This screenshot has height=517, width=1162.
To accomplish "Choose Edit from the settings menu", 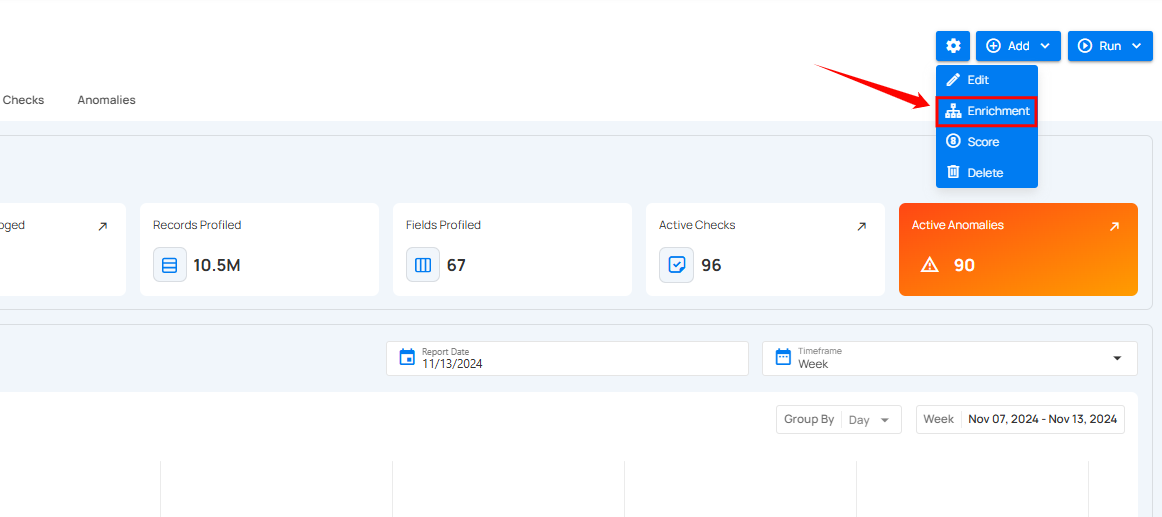I will 986,80.
